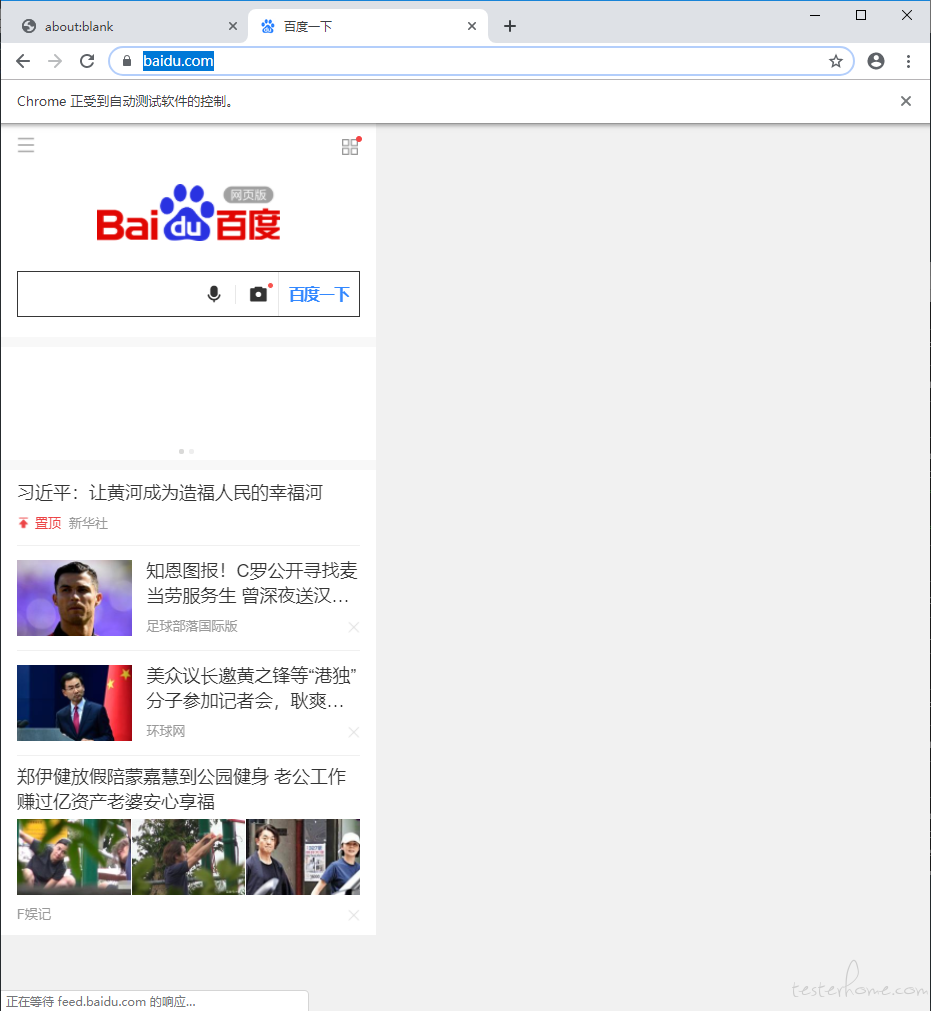The width and height of the screenshot is (931, 1011).
Task: Open image search camera icon
Action: tap(259, 294)
